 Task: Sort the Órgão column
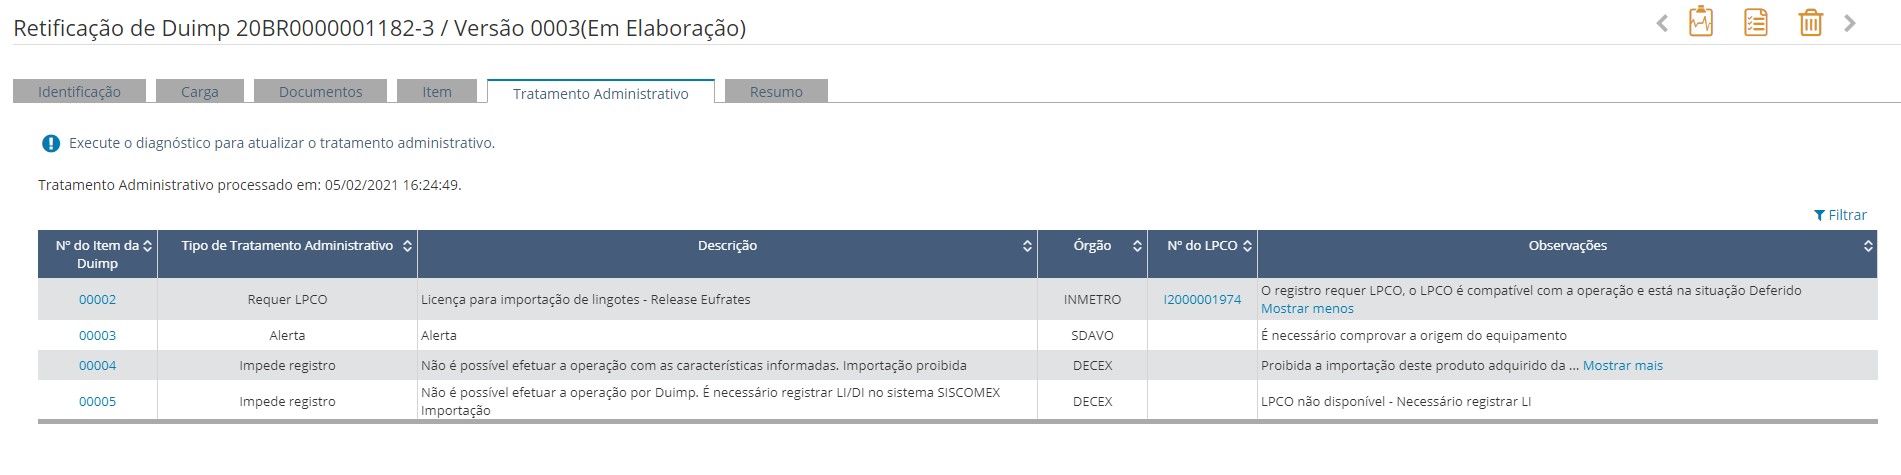[x=1137, y=246]
